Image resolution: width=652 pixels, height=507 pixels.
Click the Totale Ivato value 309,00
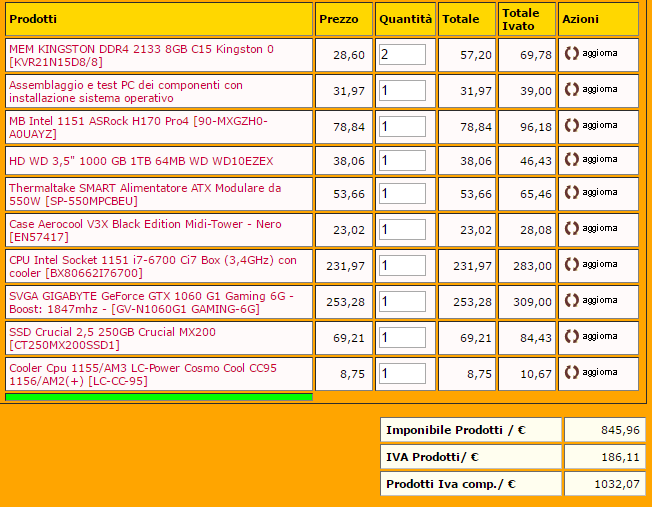tap(532, 302)
